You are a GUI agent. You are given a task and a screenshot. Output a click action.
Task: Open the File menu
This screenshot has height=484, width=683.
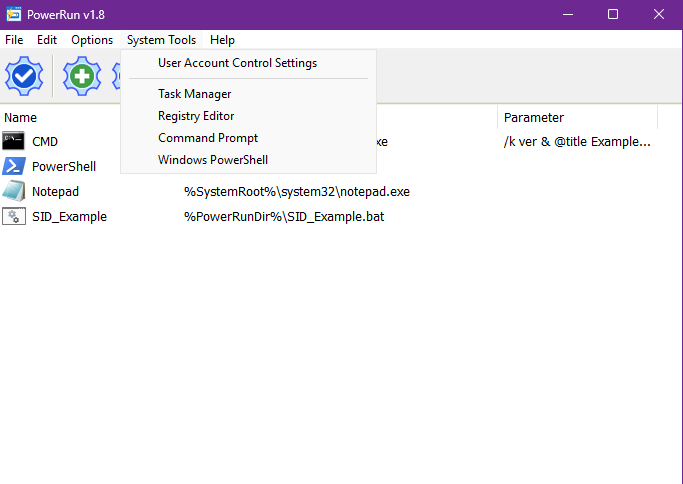click(x=14, y=40)
